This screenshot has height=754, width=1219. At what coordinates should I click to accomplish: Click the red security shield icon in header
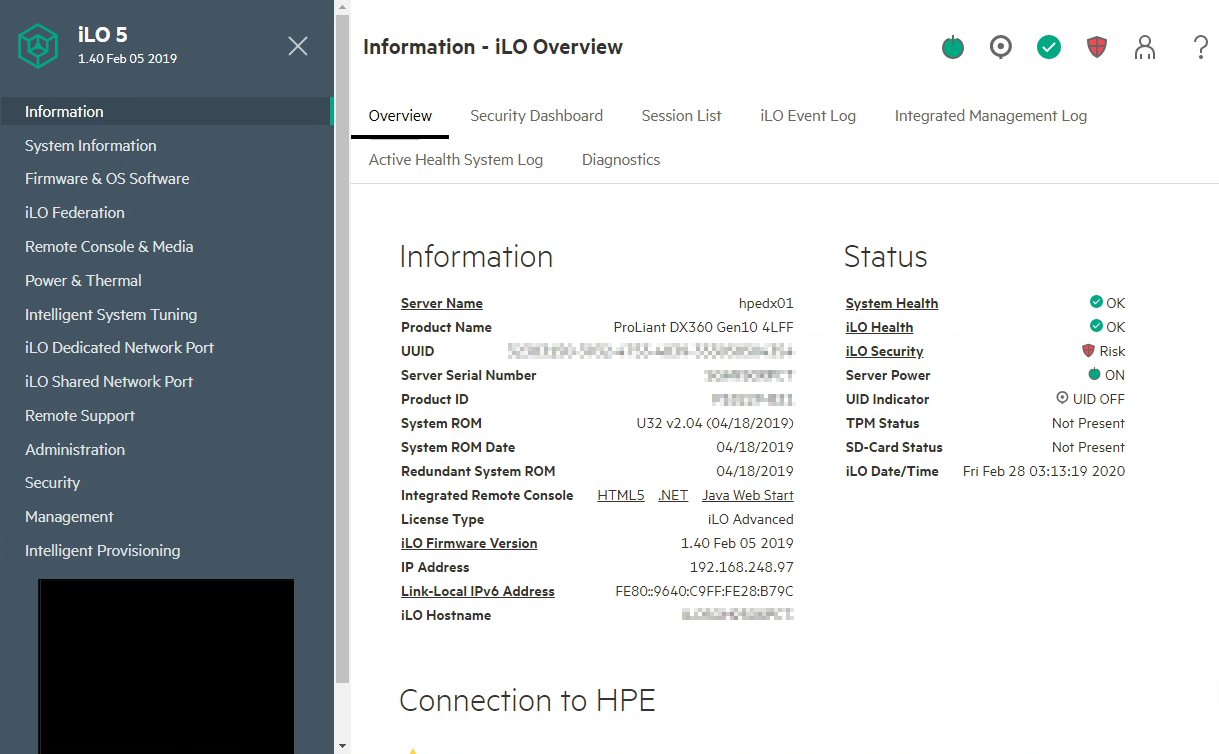pos(1097,47)
